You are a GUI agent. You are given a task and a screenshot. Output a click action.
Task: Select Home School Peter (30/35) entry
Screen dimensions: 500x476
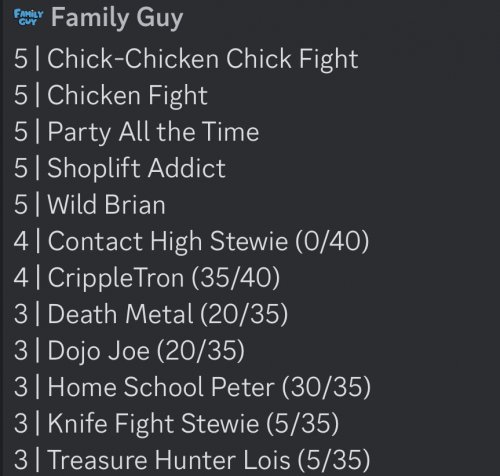[x=192, y=387]
